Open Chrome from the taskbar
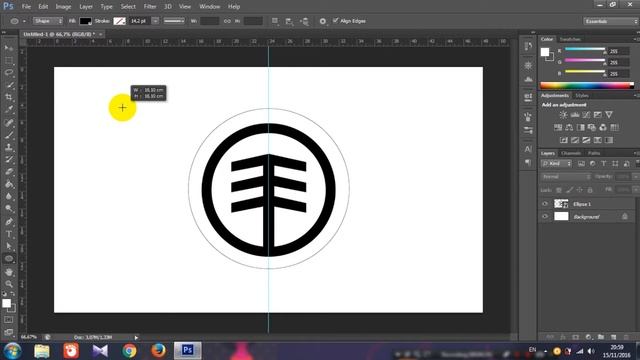The height and width of the screenshot is (360, 640). 129,351
